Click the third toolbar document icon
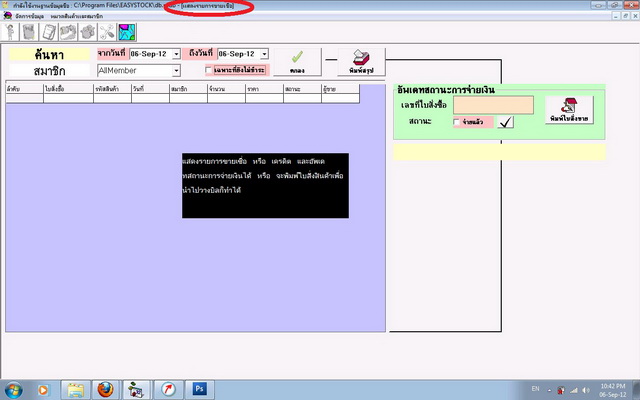The width and height of the screenshot is (640, 400). pos(46,31)
